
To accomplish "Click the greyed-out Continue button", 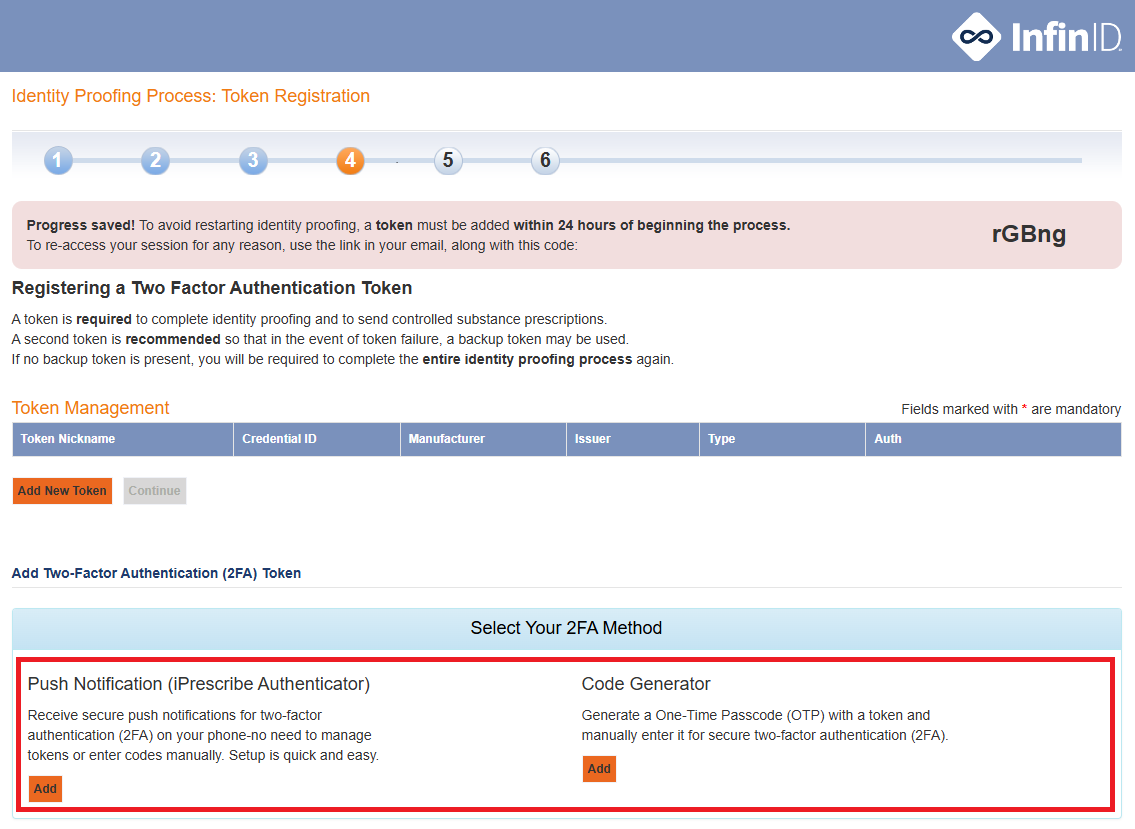I will tap(155, 491).
